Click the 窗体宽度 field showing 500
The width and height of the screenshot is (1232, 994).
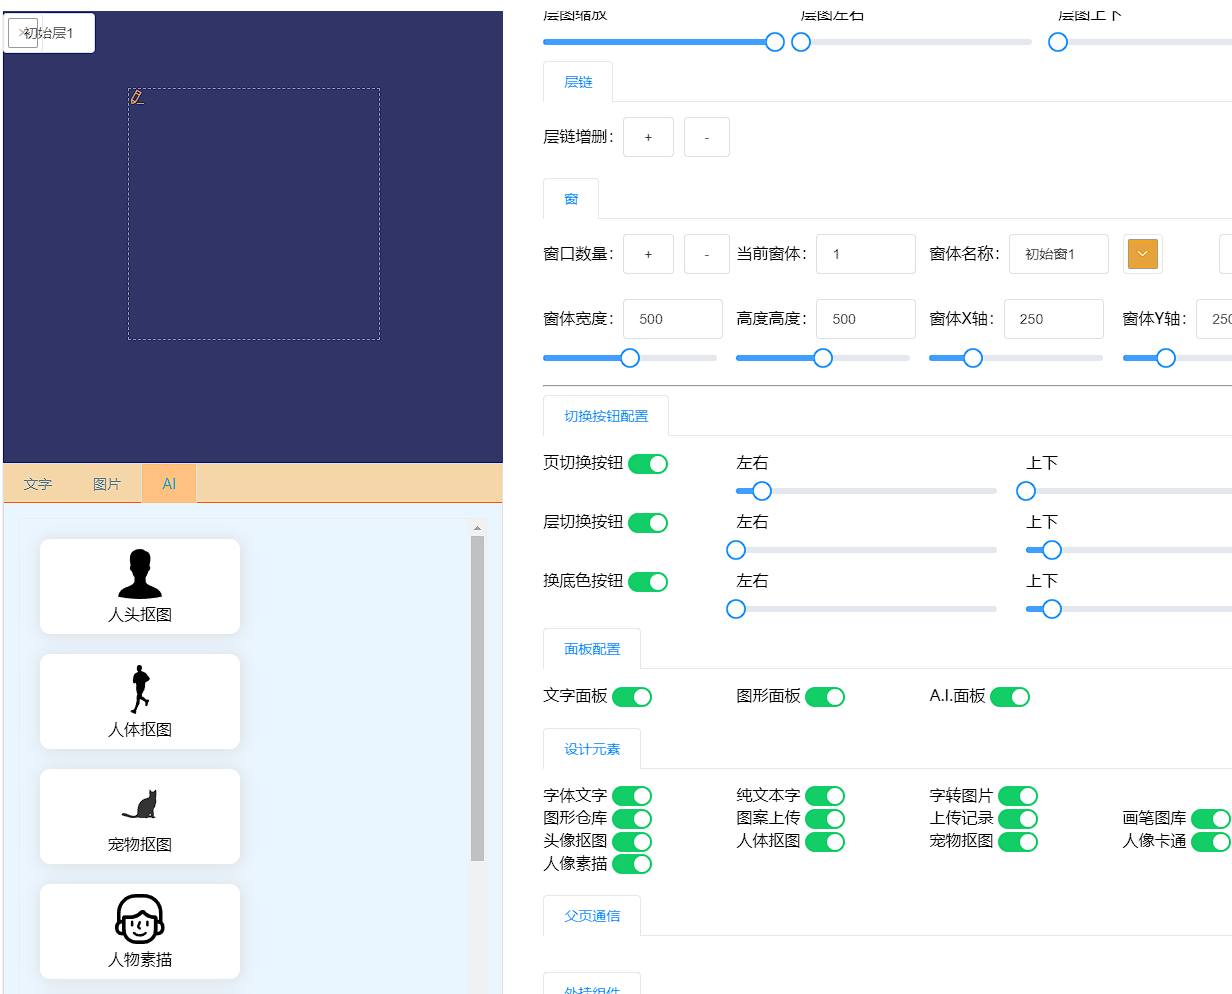[673, 319]
